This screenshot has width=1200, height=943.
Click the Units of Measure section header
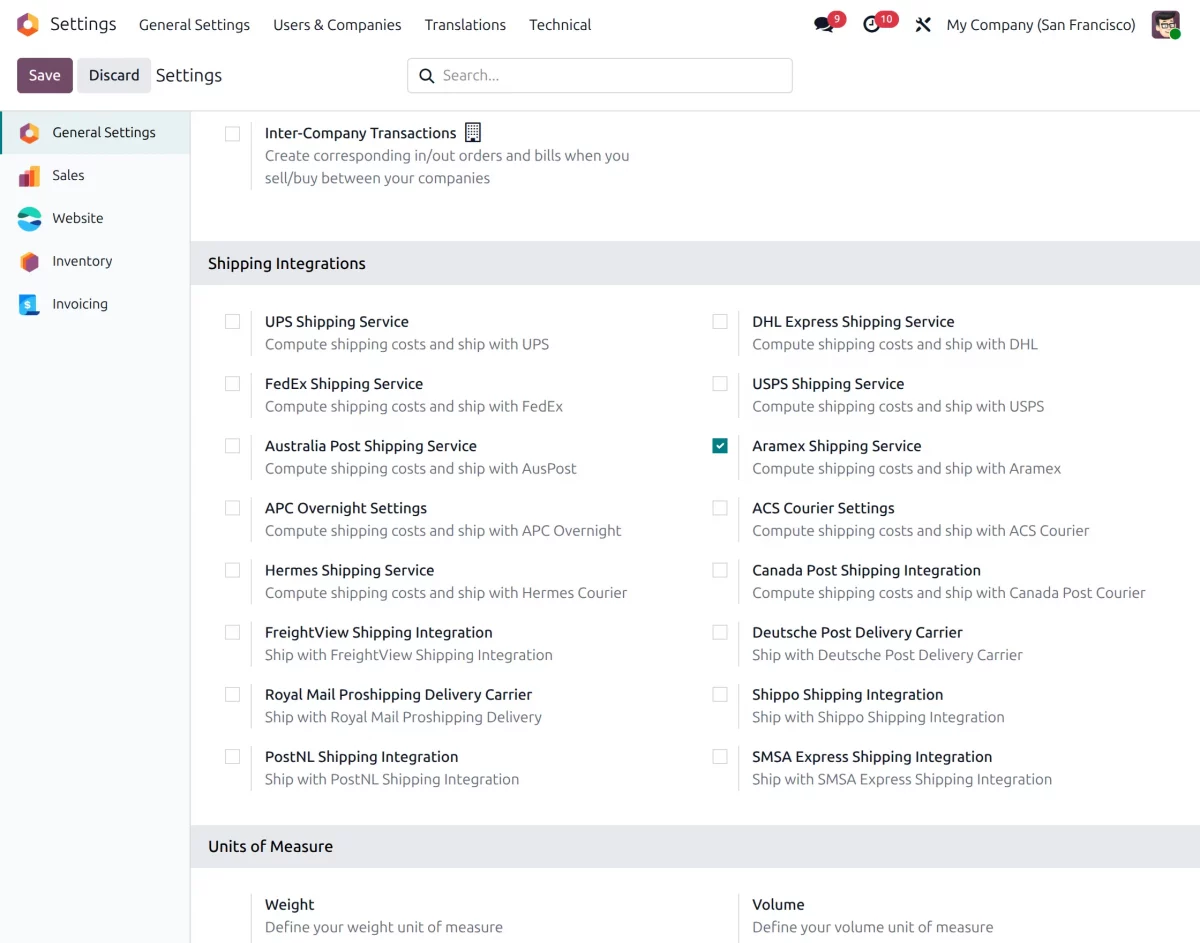click(x=695, y=847)
